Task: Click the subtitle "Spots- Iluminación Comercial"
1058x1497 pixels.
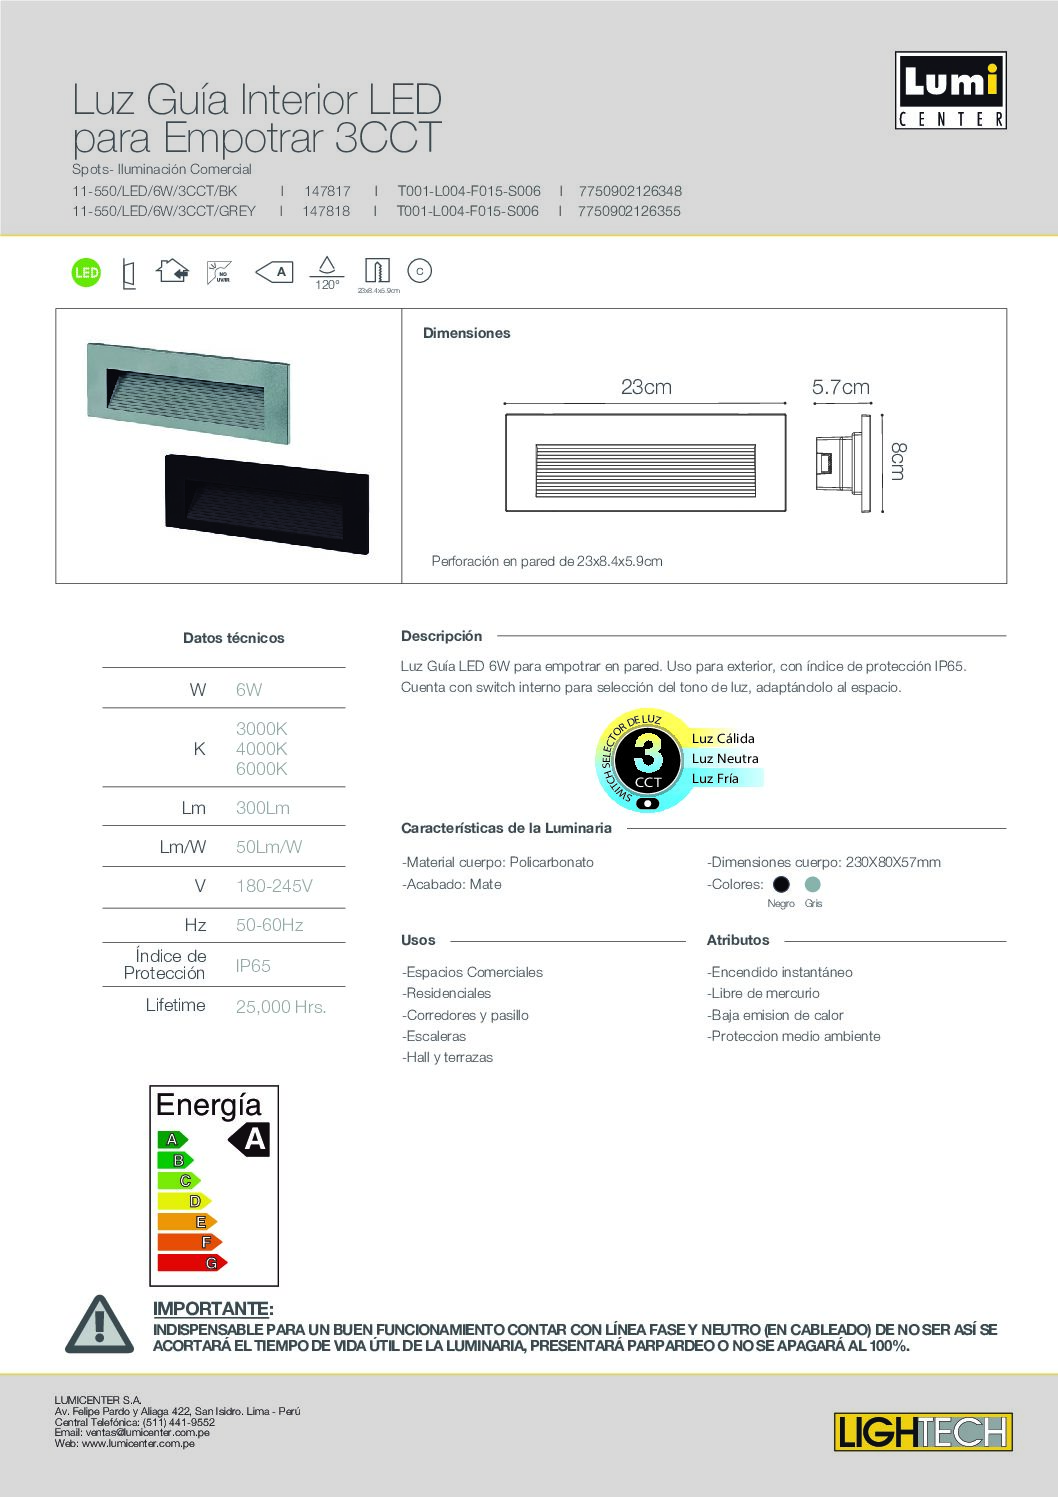Action: pos(162,169)
